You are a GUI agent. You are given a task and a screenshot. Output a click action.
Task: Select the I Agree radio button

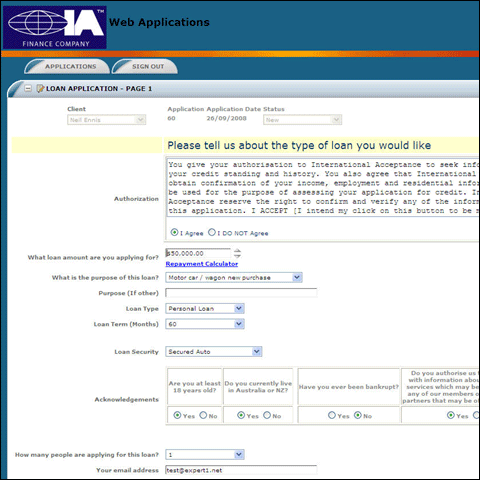(174, 232)
